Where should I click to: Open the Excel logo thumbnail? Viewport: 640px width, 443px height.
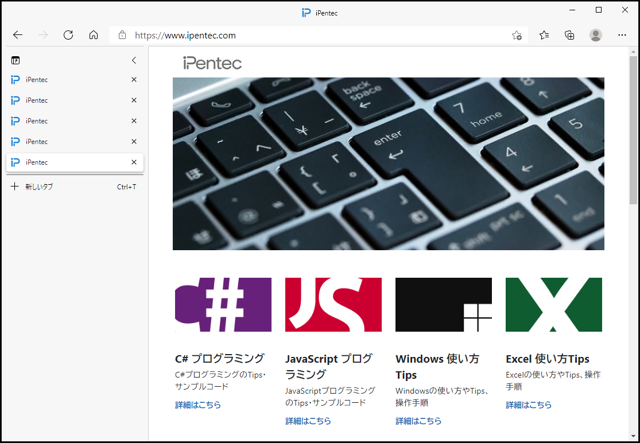(x=554, y=305)
